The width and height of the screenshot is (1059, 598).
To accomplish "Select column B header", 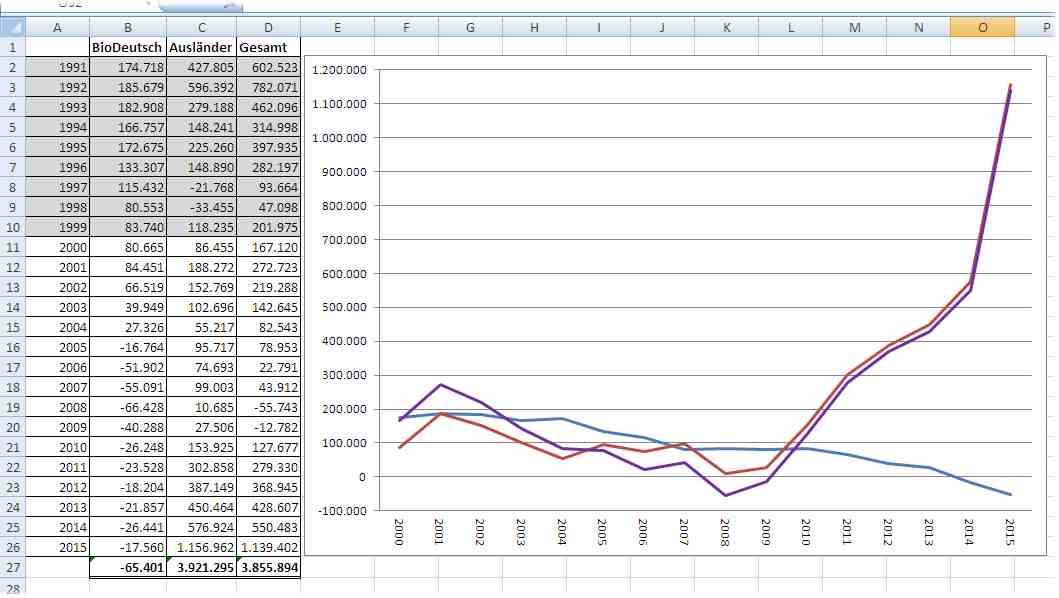I will [x=128, y=28].
